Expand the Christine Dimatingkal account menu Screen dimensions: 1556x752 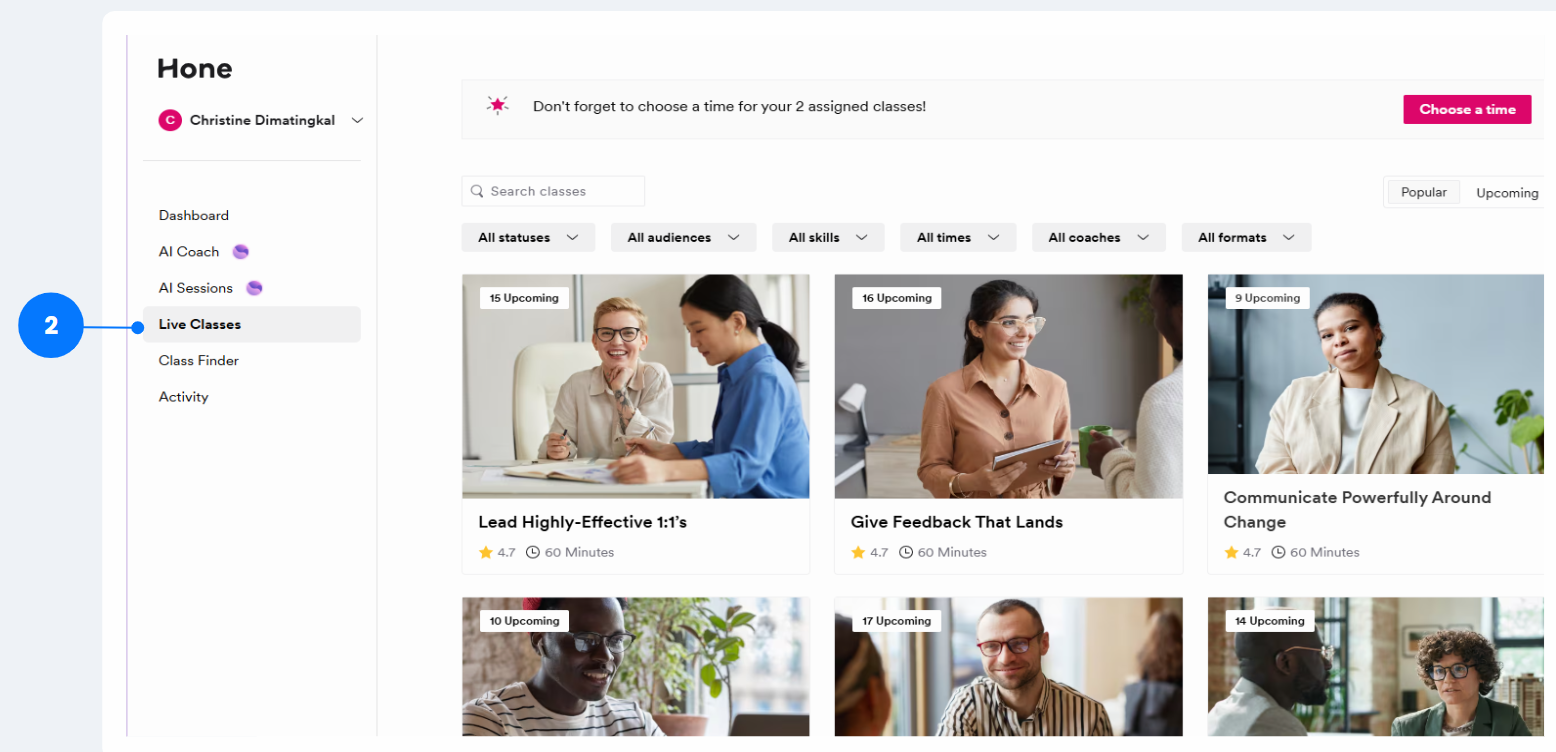pyautogui.click(x=357, y=120)
